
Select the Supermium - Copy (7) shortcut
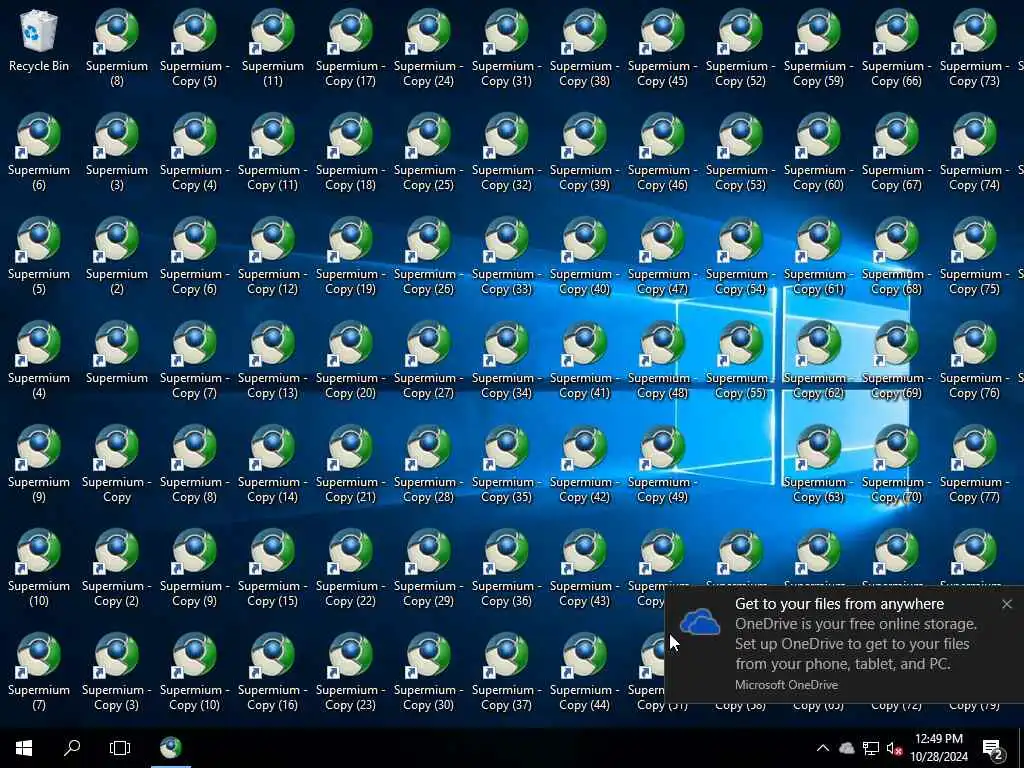tap(194, 360)
